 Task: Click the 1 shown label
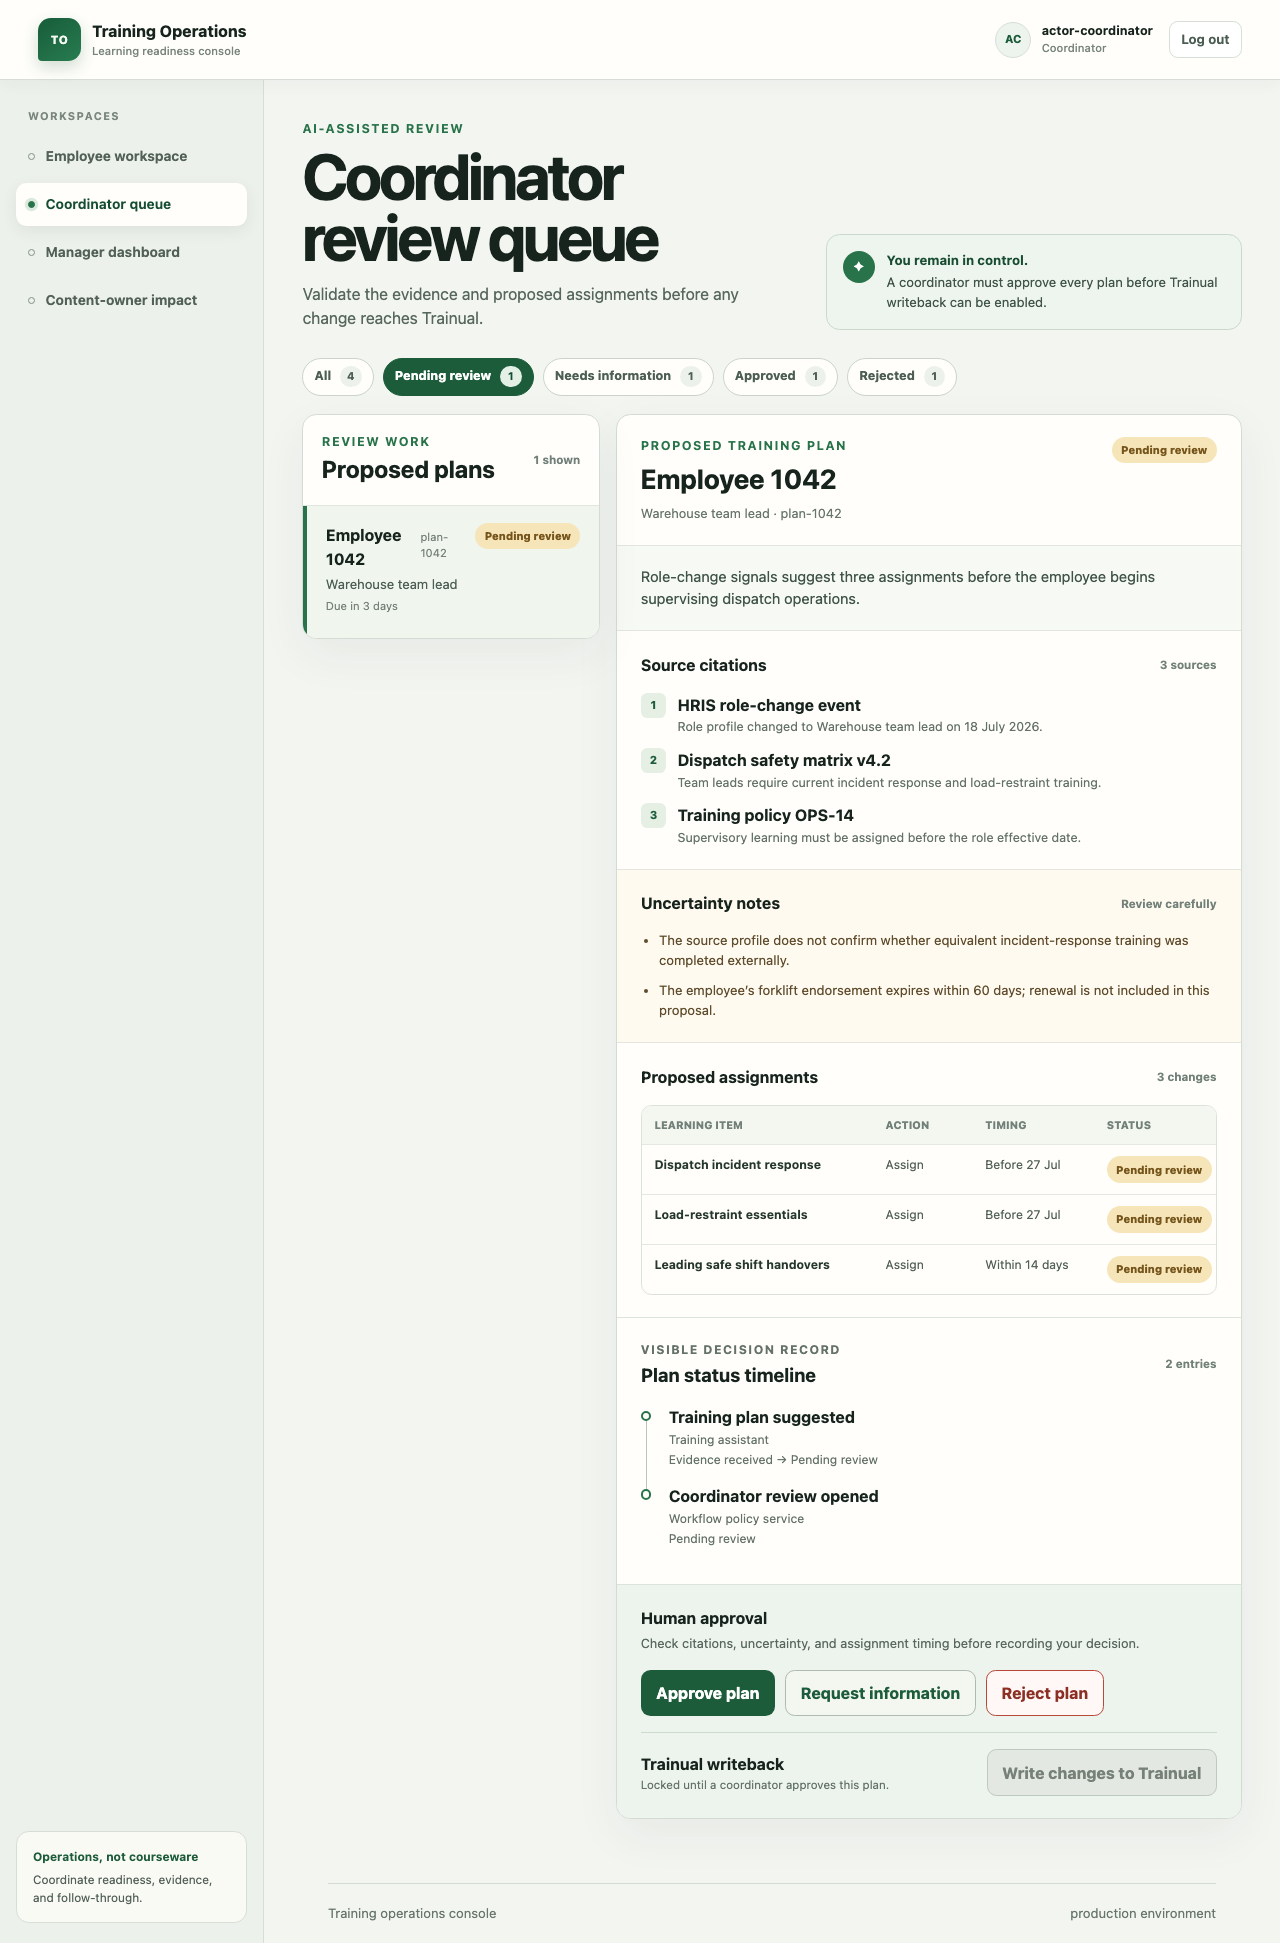click(x=556, y=460)
